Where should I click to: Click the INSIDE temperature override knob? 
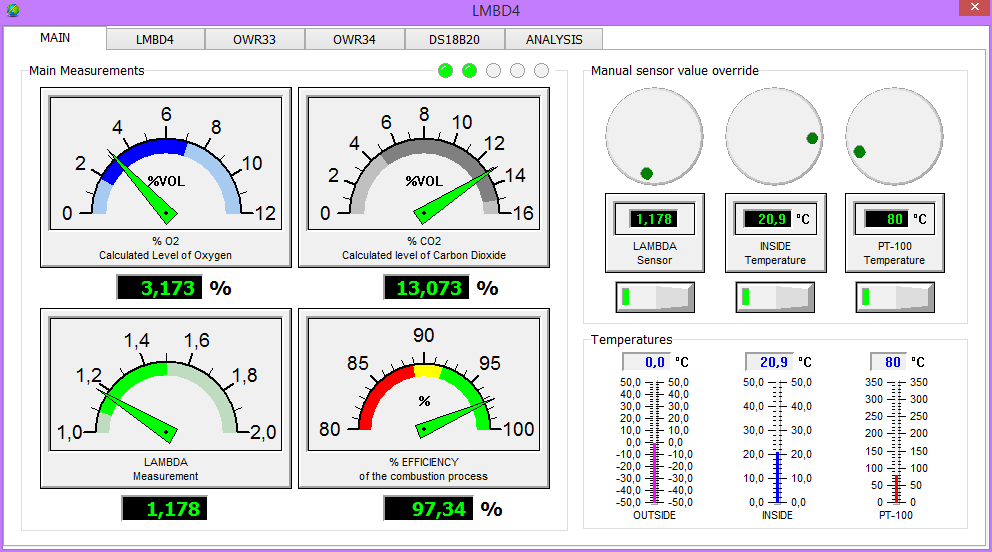click(774, 135)
